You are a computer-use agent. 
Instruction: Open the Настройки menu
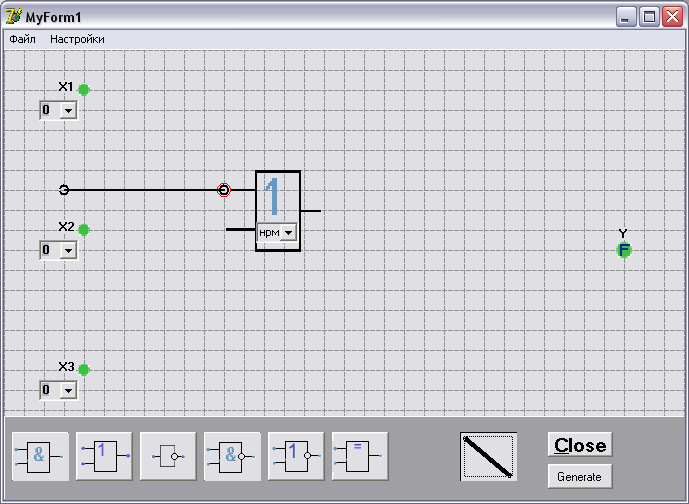(77, 39)
